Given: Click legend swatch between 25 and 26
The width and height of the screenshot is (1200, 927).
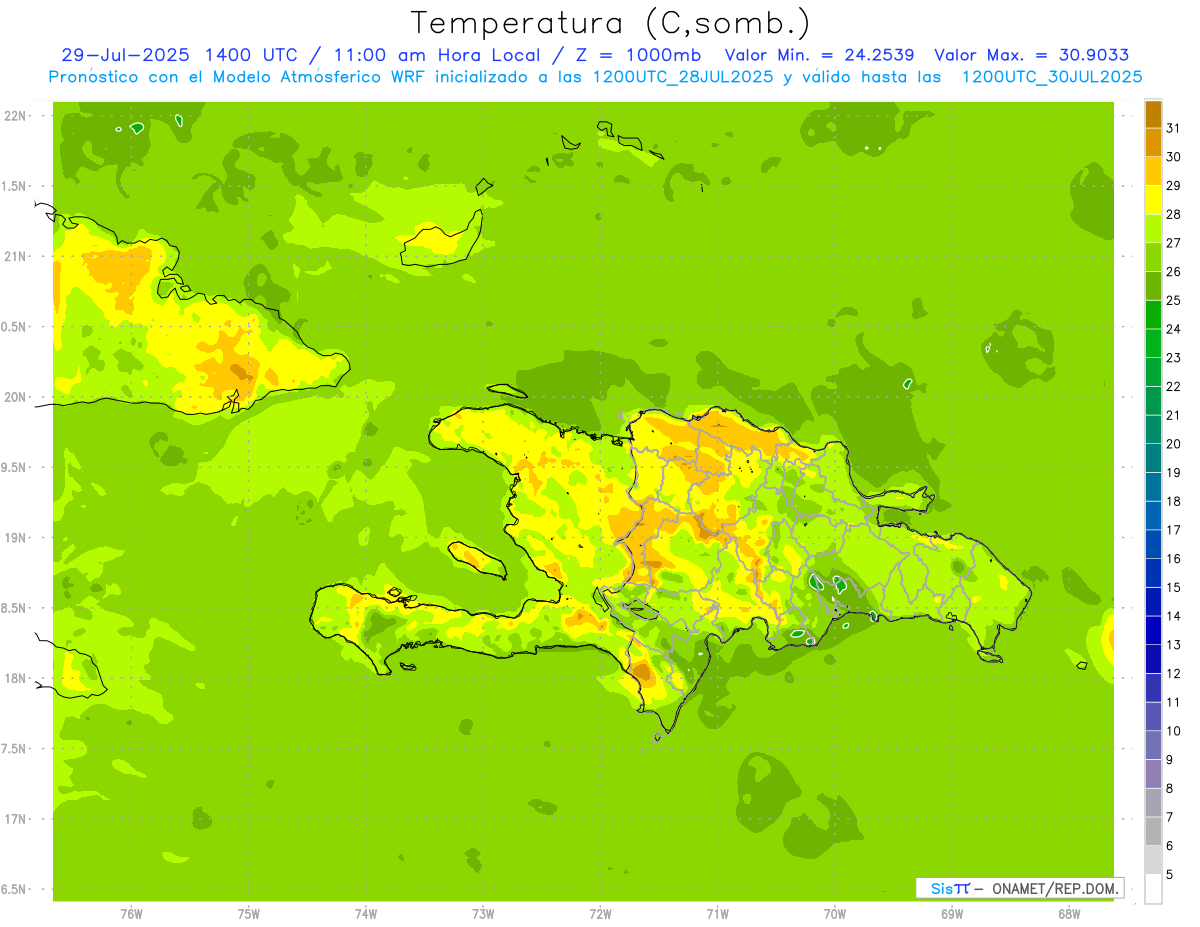Looking at the screenshot, I should click(x=1153, y=286).
